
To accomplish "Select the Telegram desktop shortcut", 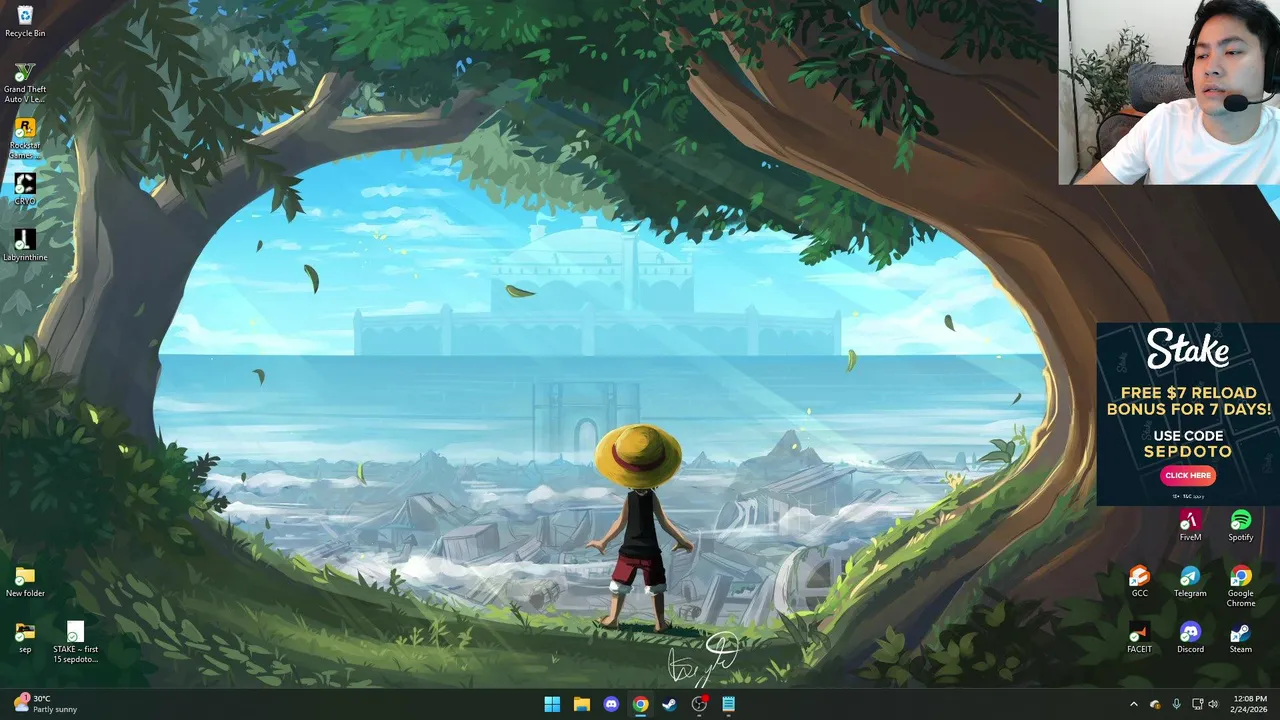I will click(x=1190, y=581).
